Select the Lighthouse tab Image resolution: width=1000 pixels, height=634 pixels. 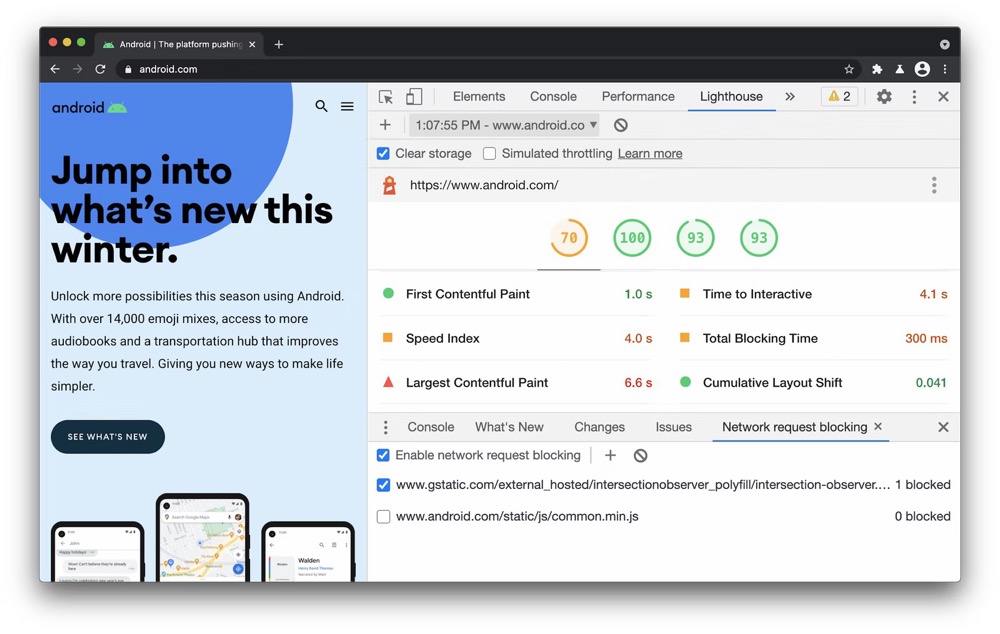pos(731,96)
